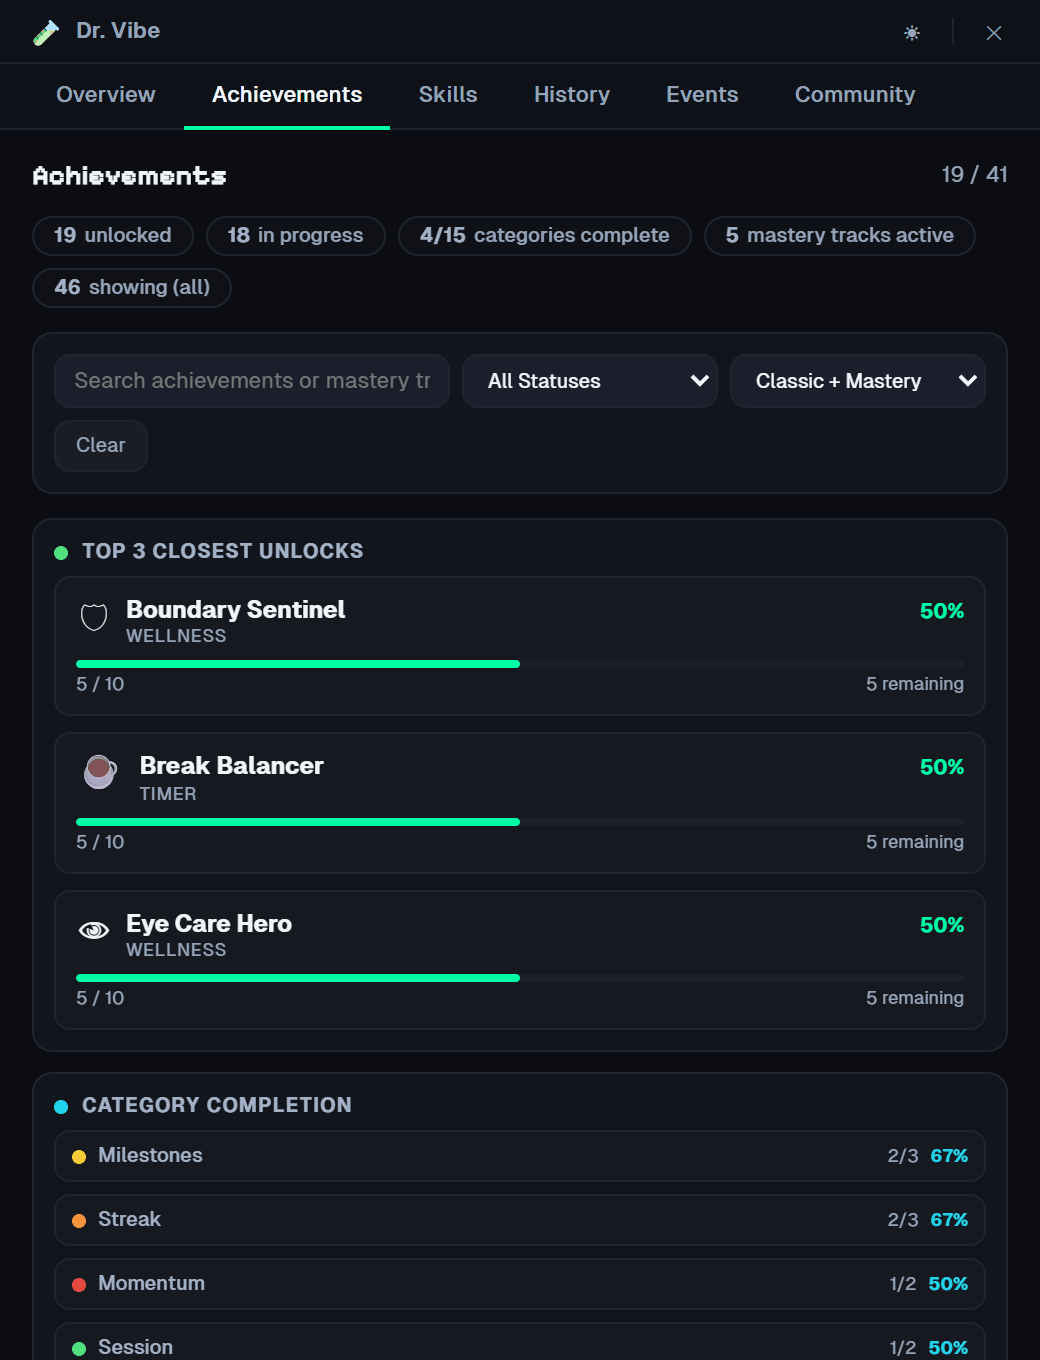The width and height of the screenshot is (1040, 1360).
Task: Click the Boundary Sentinel shield icon
Action: (94, 617)
